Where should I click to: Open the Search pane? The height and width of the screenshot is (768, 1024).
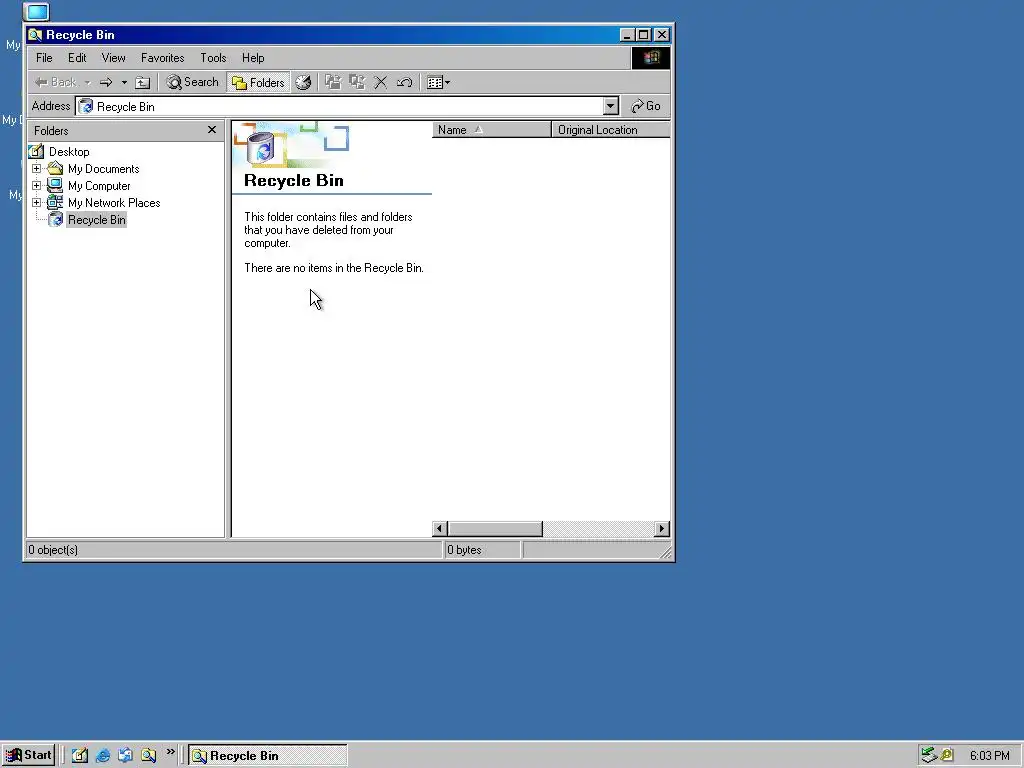(x=192, y=82)
